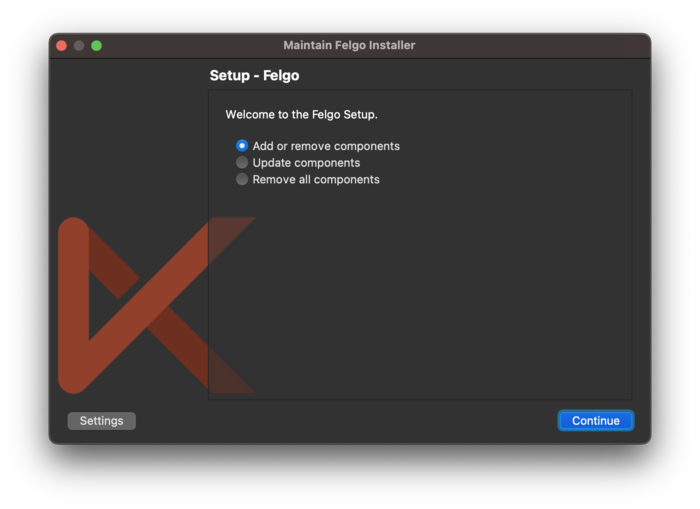Viewport: 700px width, 509px height.
Task: Click the Welcome to the Felgo Setup text
Action: (x=301, y=115)
